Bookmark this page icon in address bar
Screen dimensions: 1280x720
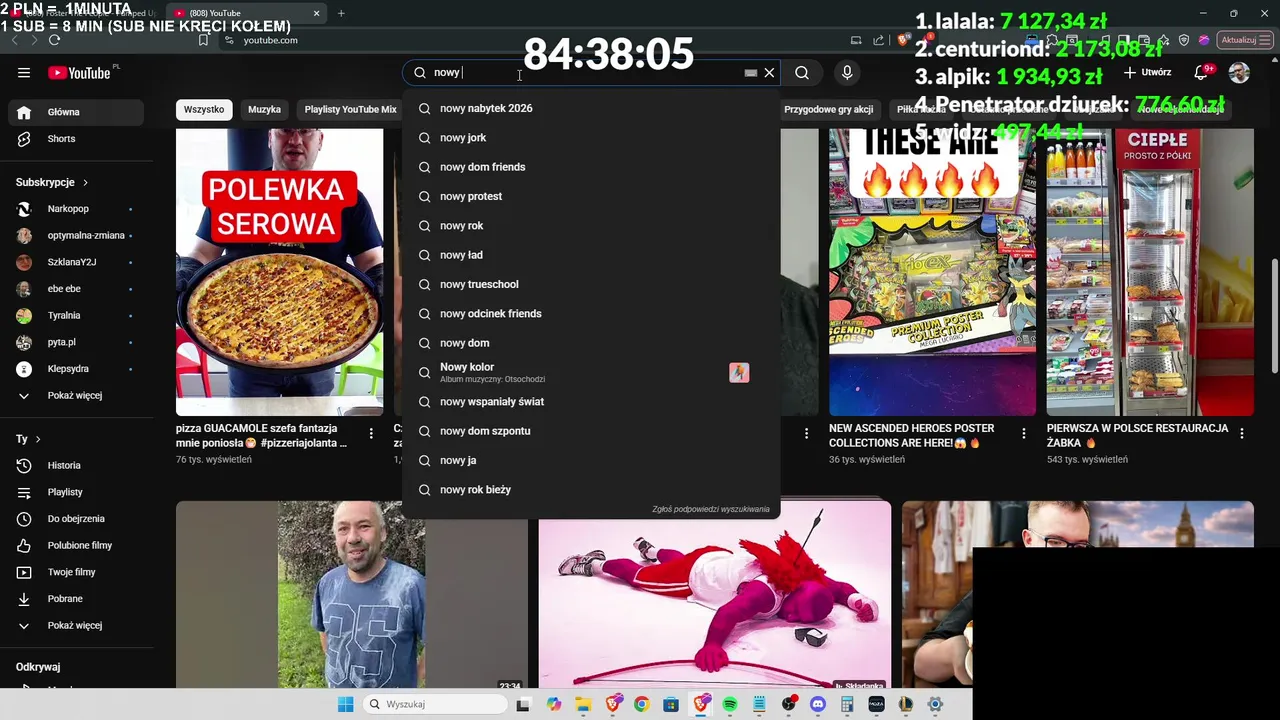203,40
